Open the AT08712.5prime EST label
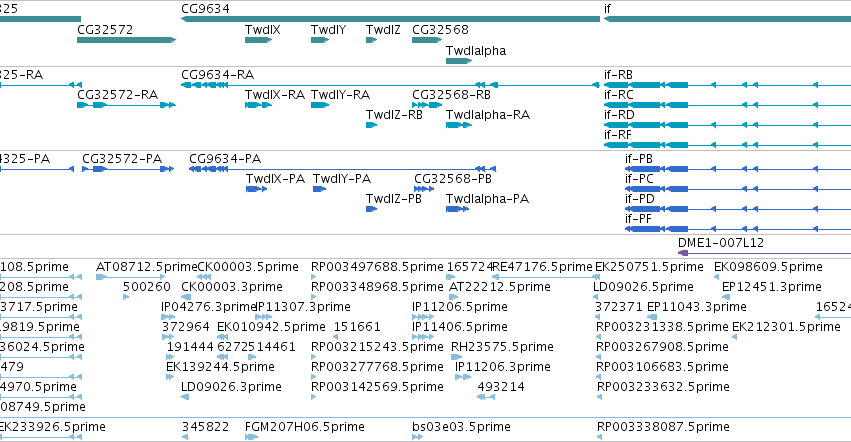This screenshot has width=851, height=442. pyautogui.click(x=147, y=267)
